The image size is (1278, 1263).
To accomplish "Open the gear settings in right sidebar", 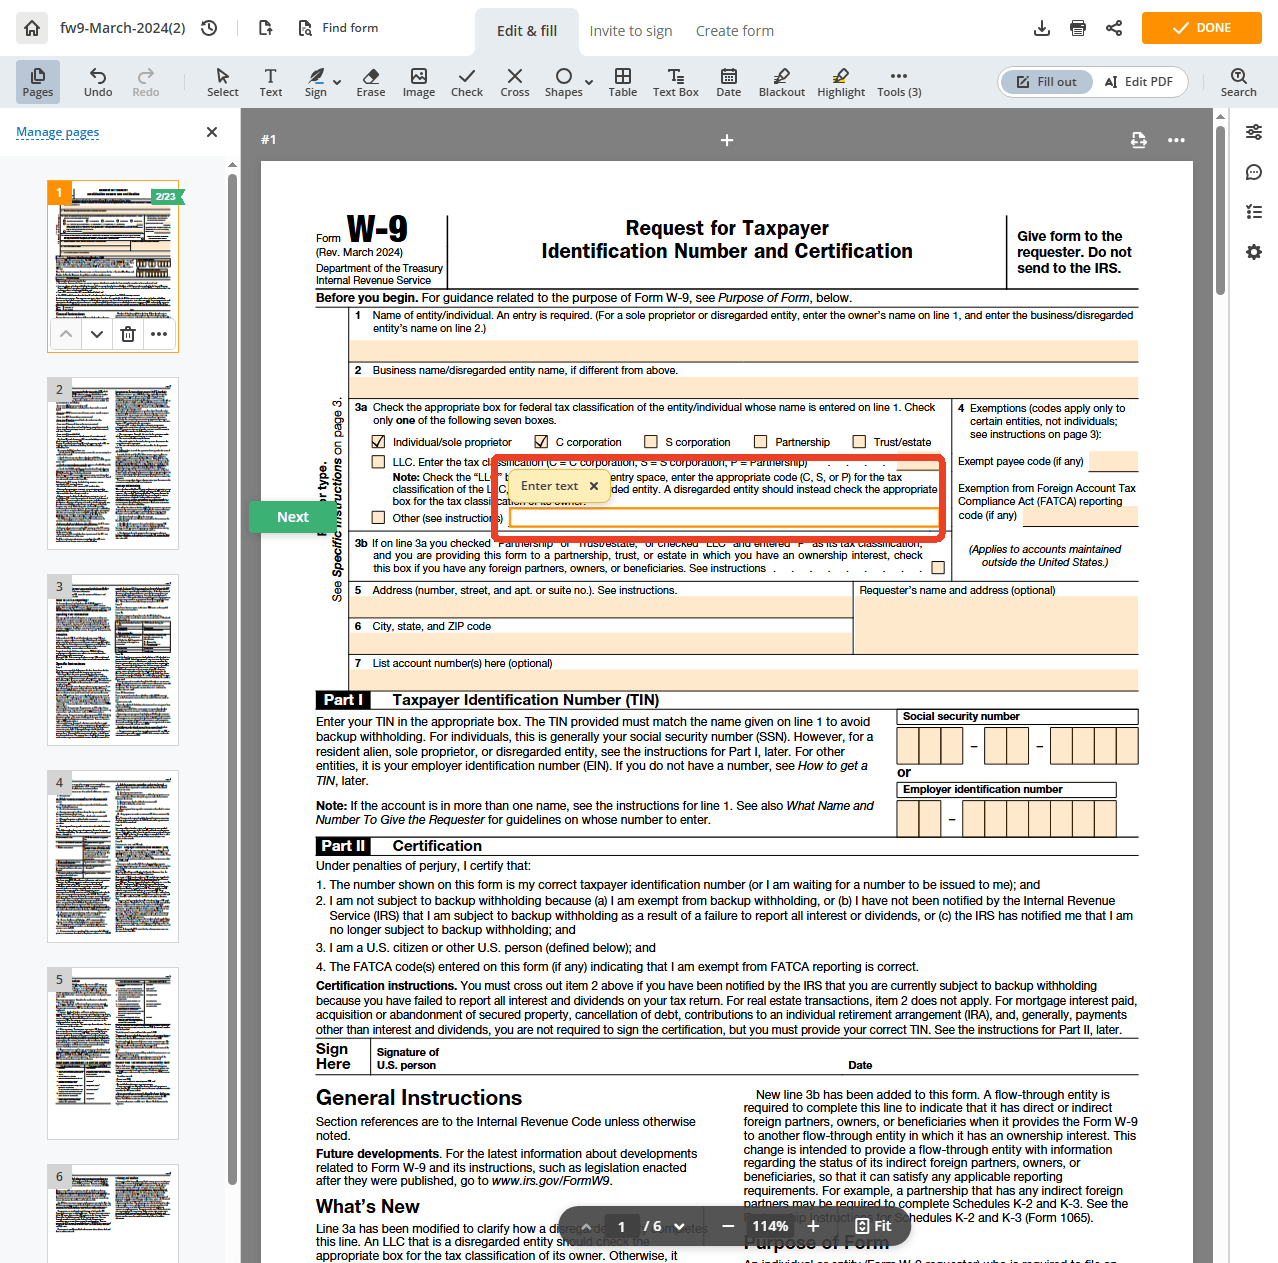I will click(x=1253, y=252).
